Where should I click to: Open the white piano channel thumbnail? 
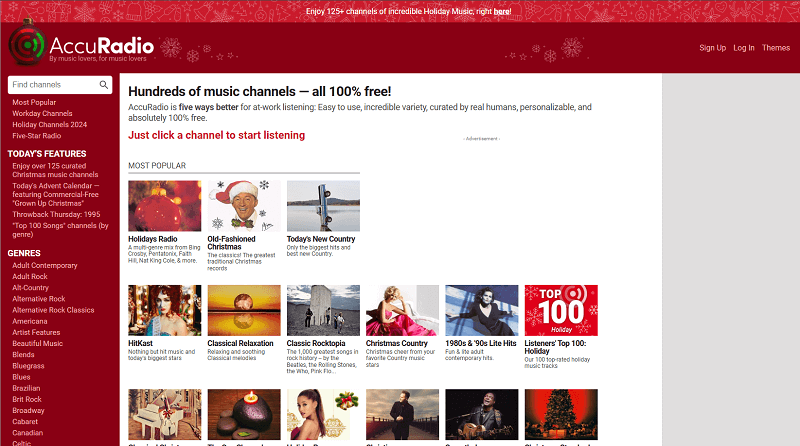click(165, 414)
